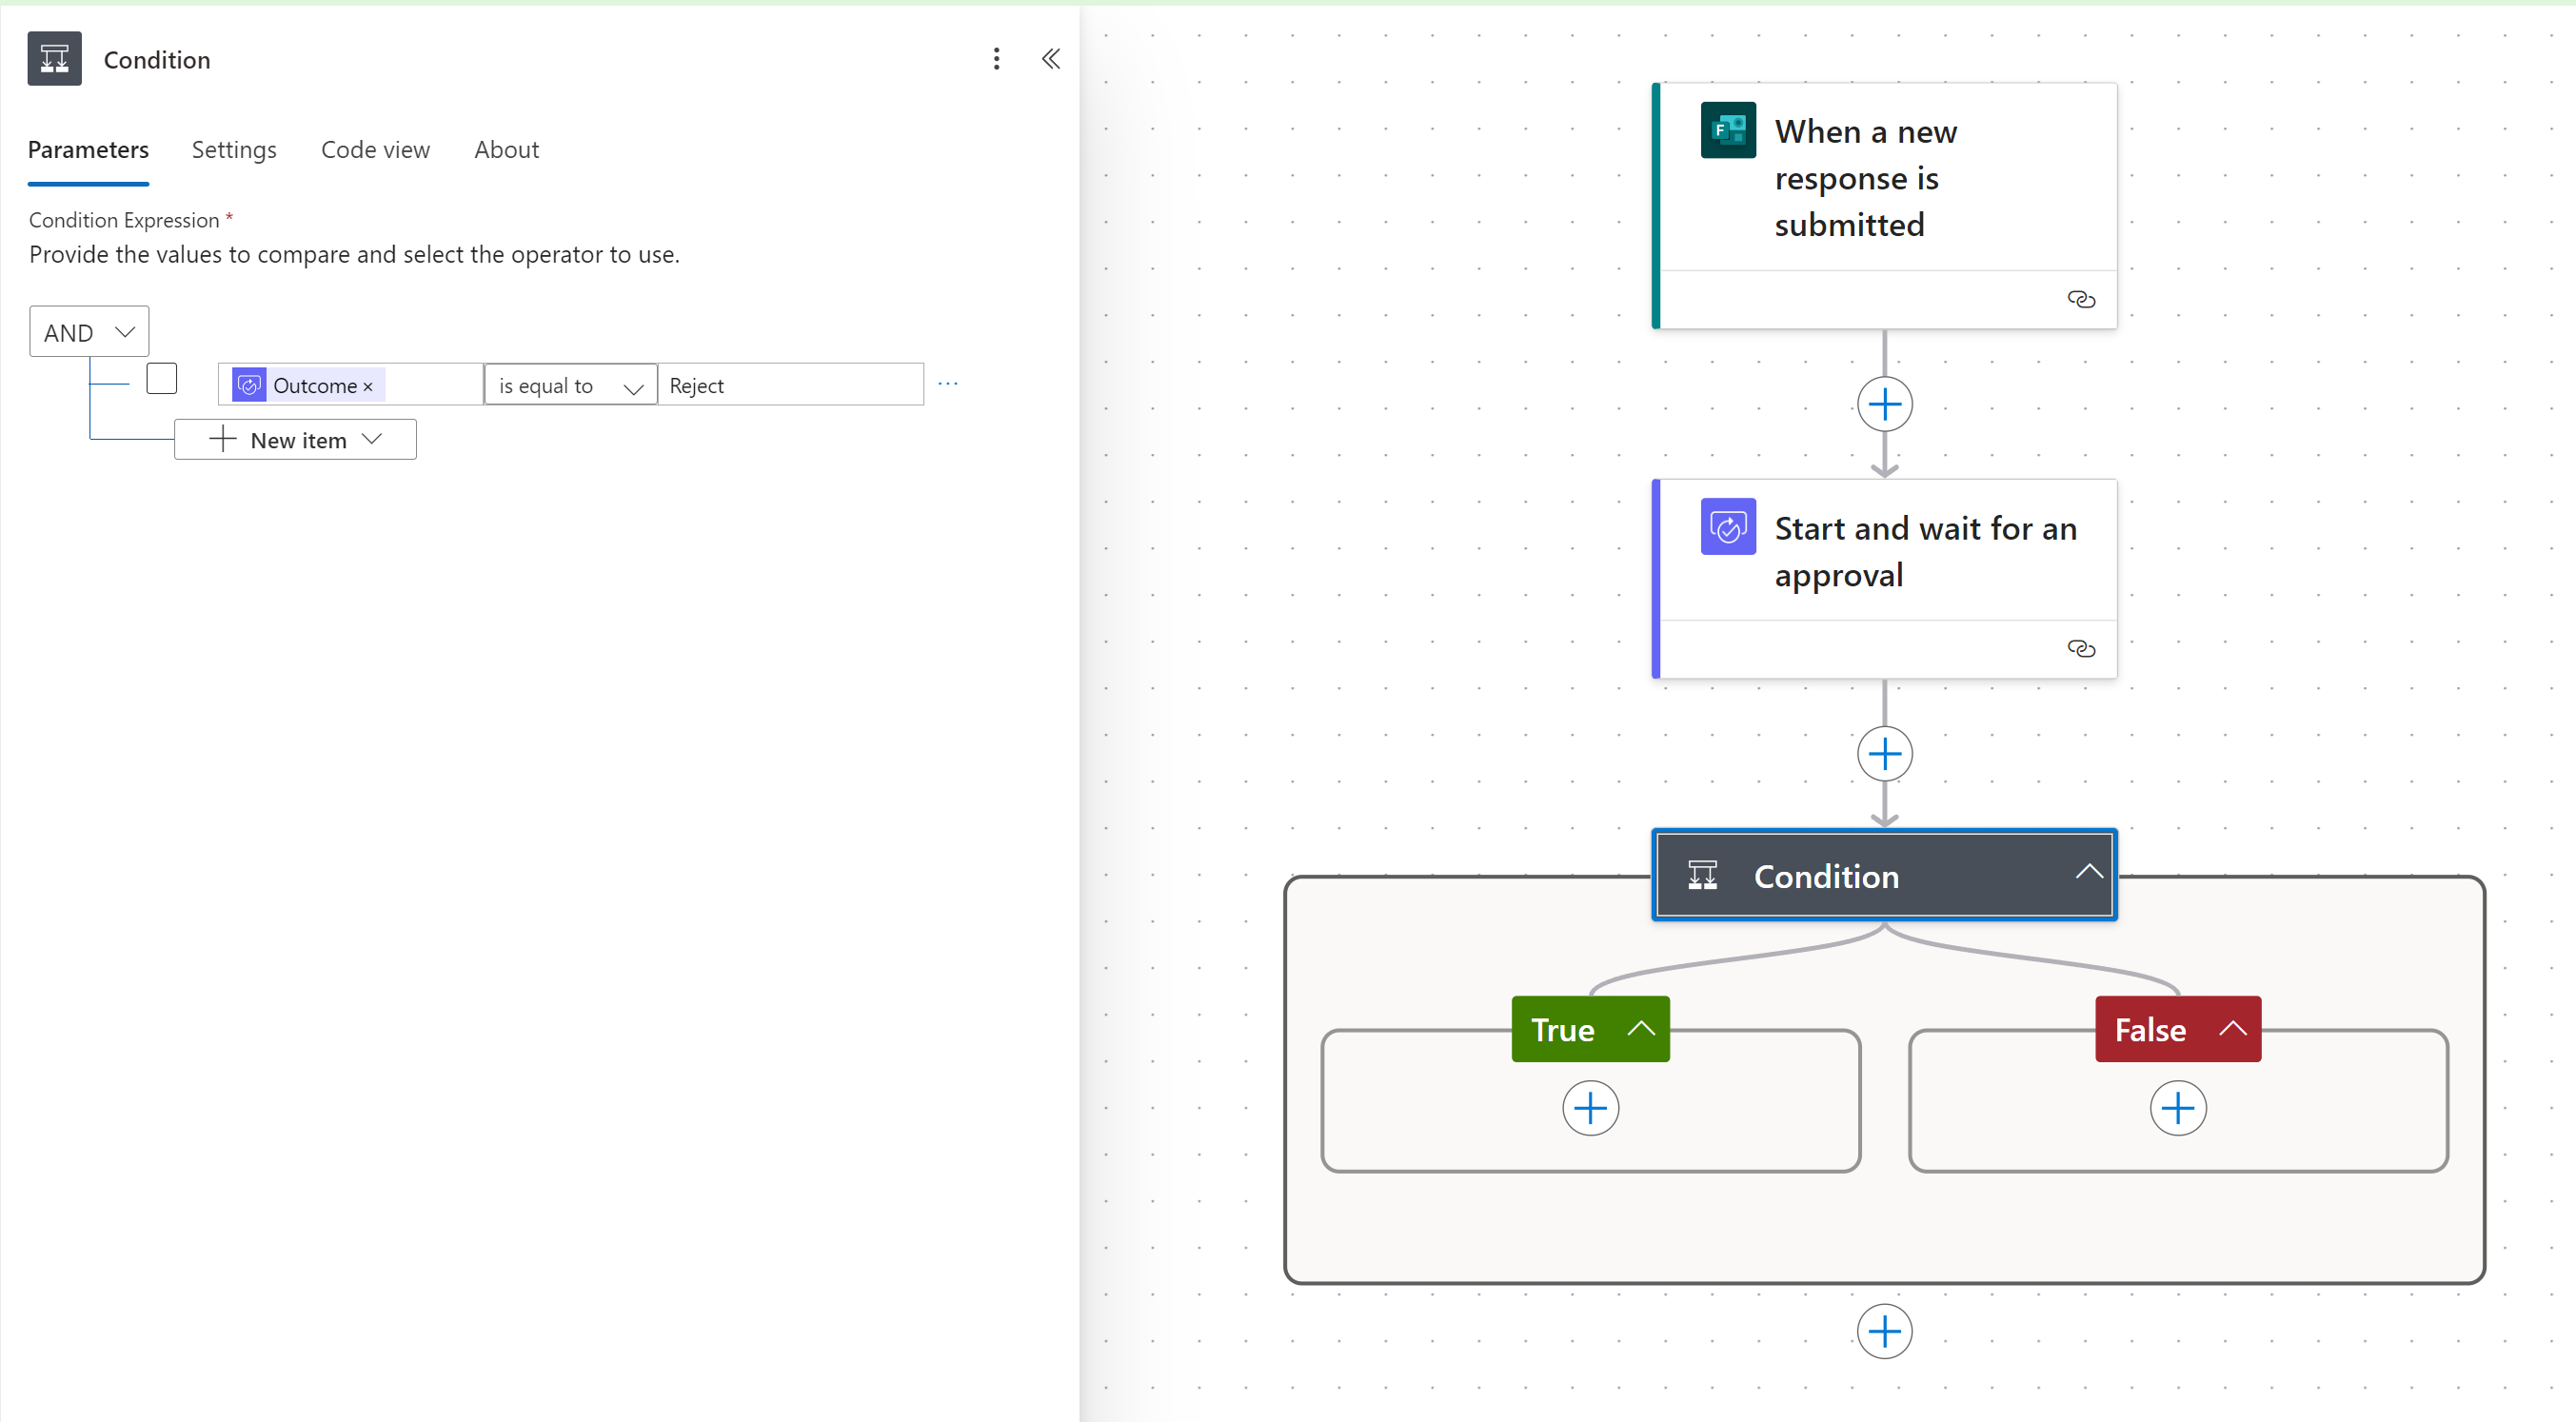Collapse the True branch

point(1640,1029)
